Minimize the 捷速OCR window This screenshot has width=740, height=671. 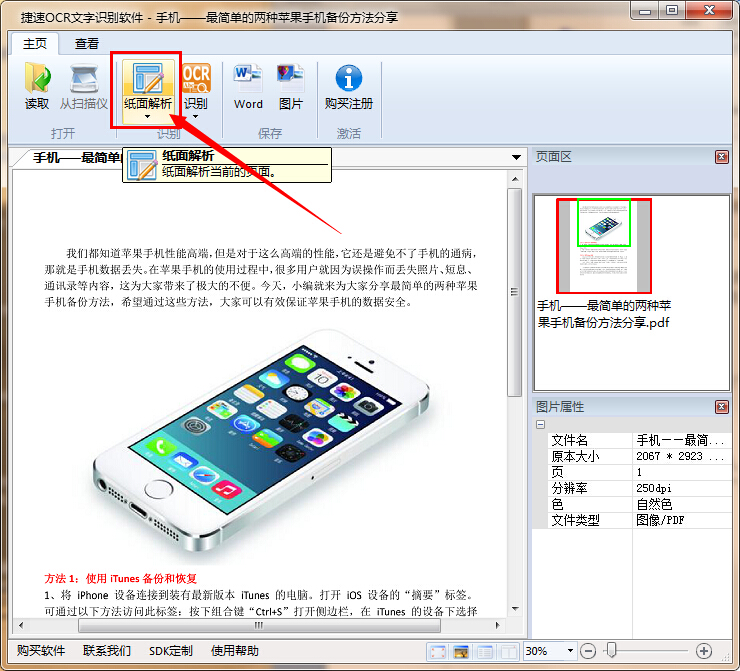[x=646, y=10]
